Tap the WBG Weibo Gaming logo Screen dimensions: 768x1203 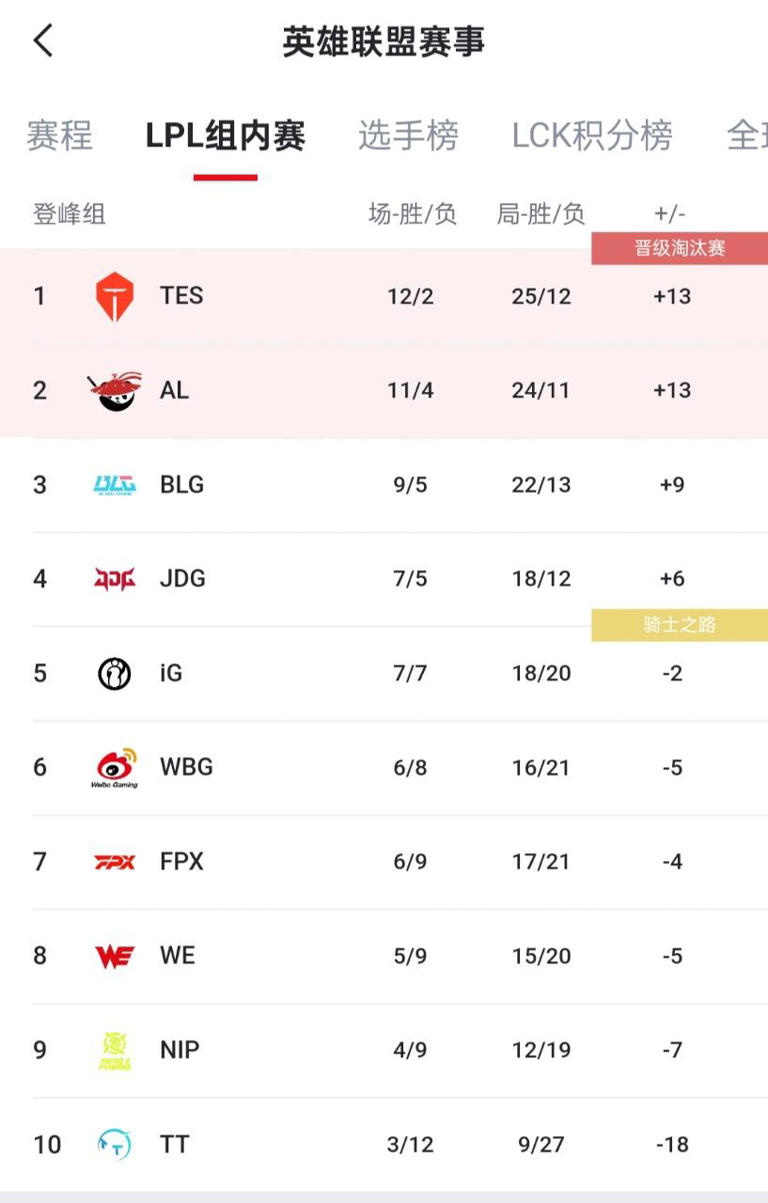114,768
